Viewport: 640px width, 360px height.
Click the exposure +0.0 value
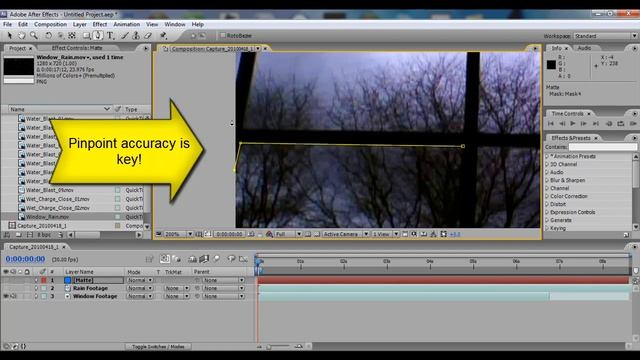455,234
